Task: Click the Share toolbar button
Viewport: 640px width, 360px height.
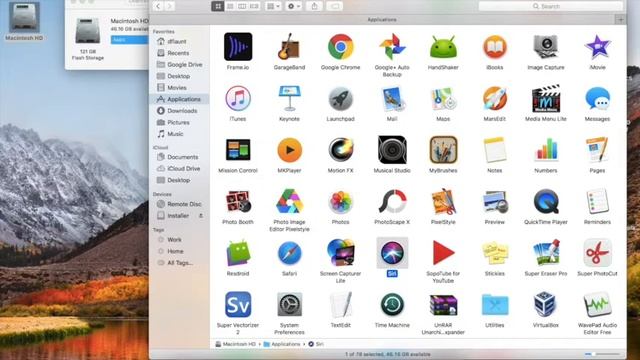Action: 314,6
